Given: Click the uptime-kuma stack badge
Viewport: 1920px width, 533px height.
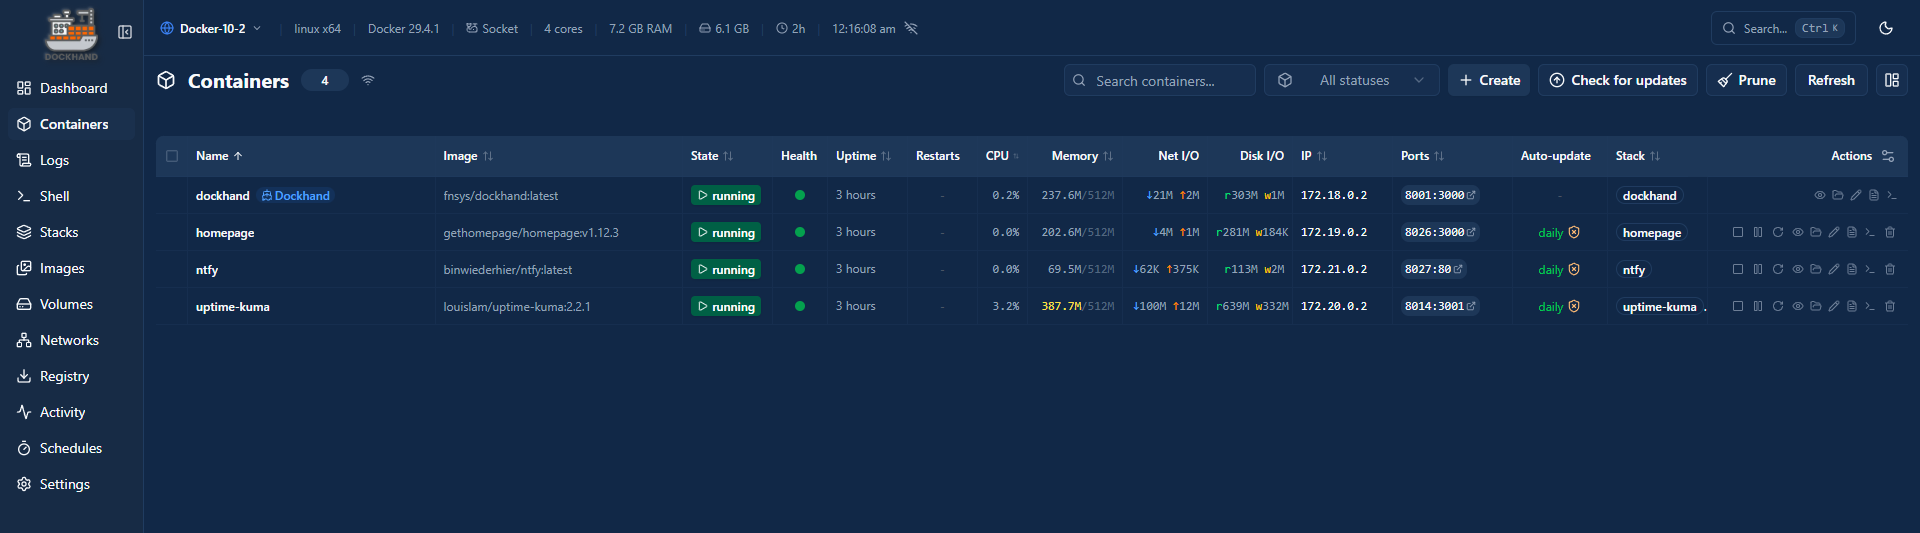Looking at the screenshot, I should [x=1659, y=307].
